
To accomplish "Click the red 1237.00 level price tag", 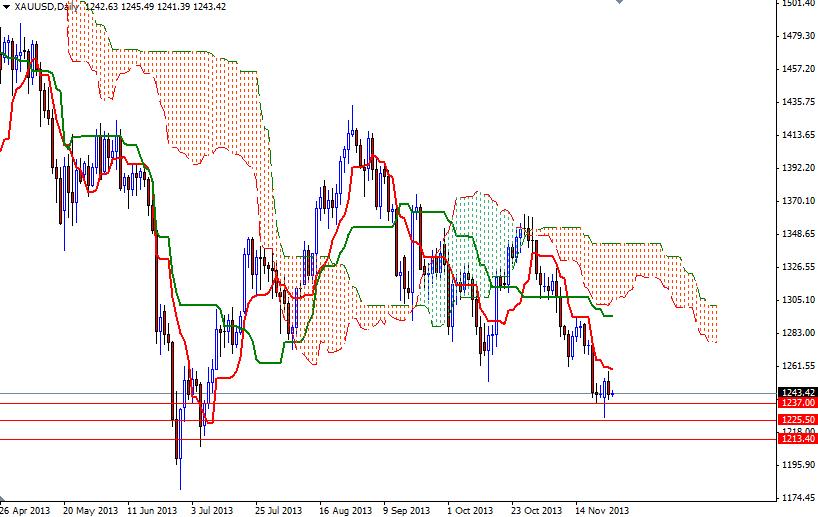I will pyautogui.click(x=798, y=402).
